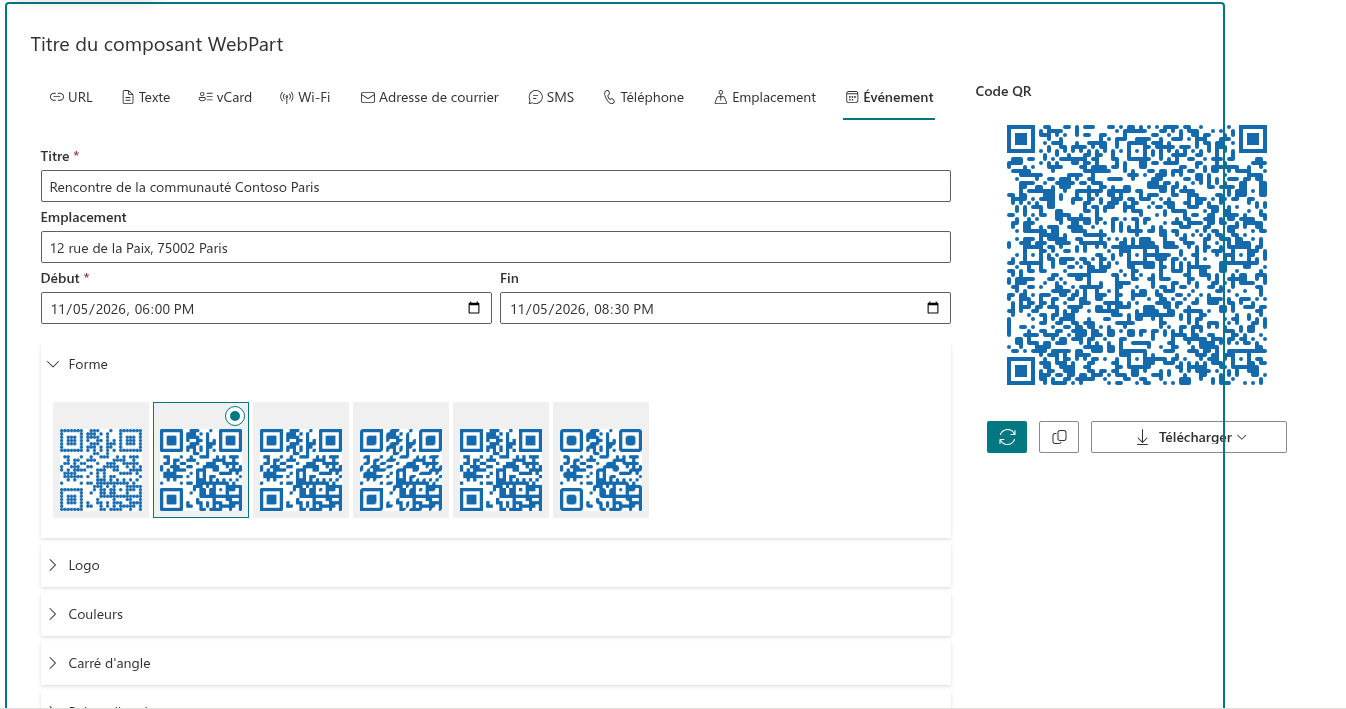This screenshot has height=709, width=1346.
Task: Open the calendar picker in the Début field
Action: click(474, 308)
